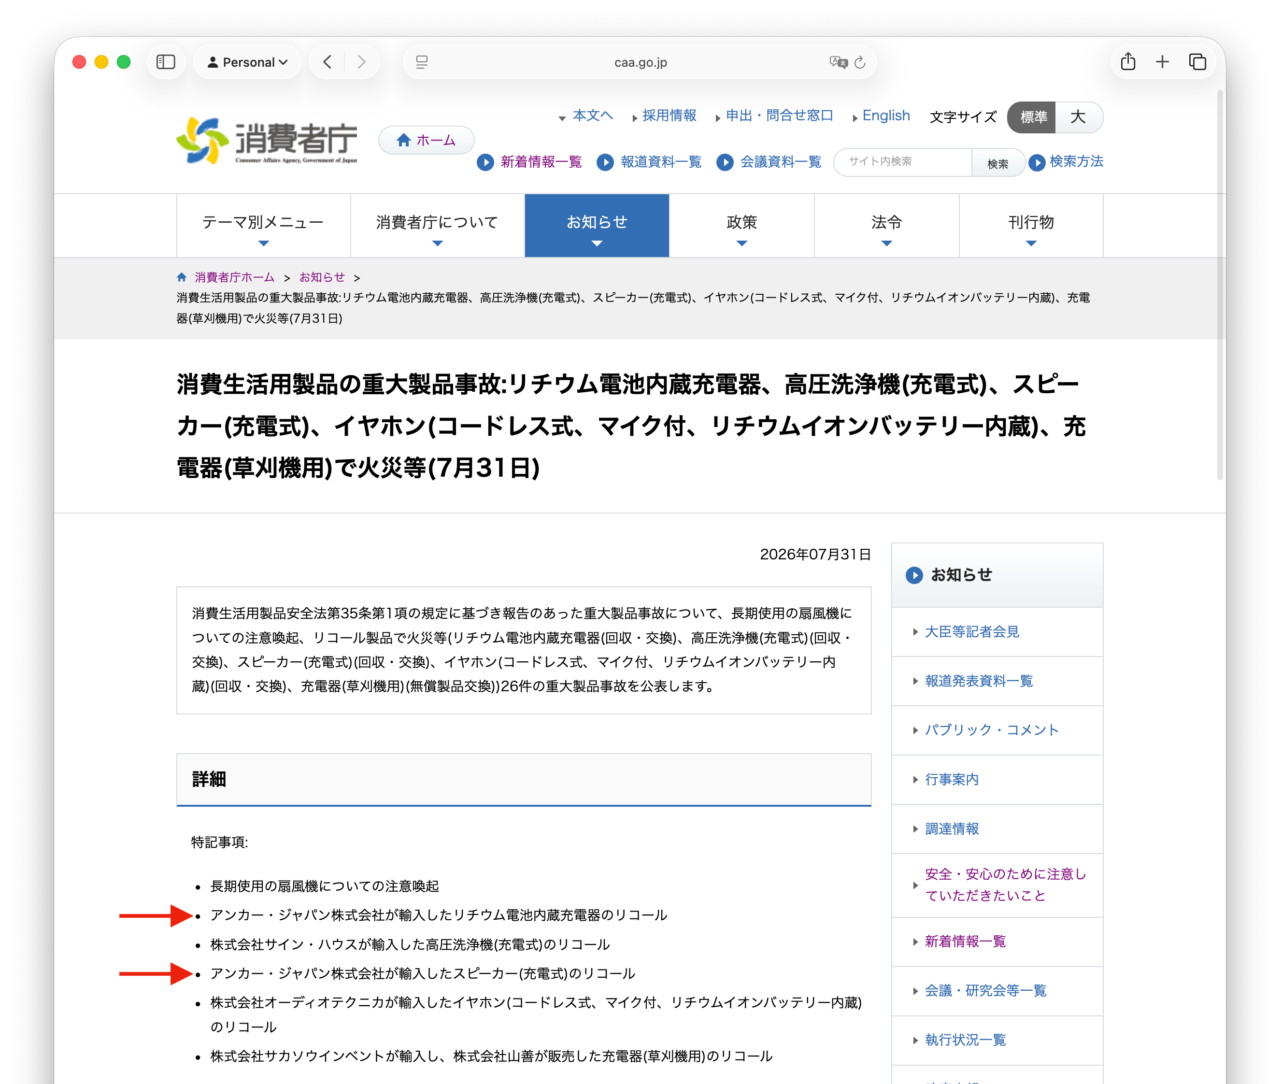This screenshot has width=1280, height=1084.
Task: Open 会議・研究会等一覧 sidebar link
Action: tap(986, 990)
